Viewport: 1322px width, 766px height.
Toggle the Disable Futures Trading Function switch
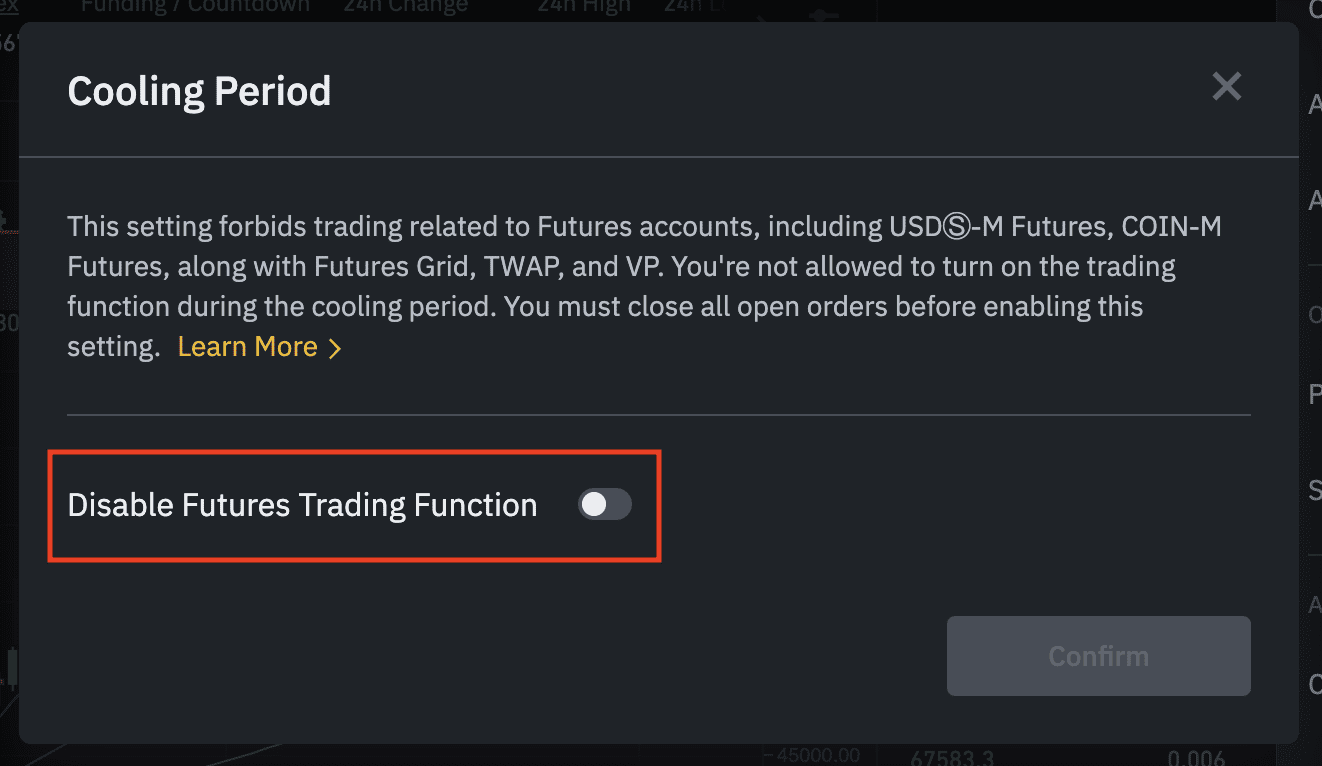(x=605, y=505)
